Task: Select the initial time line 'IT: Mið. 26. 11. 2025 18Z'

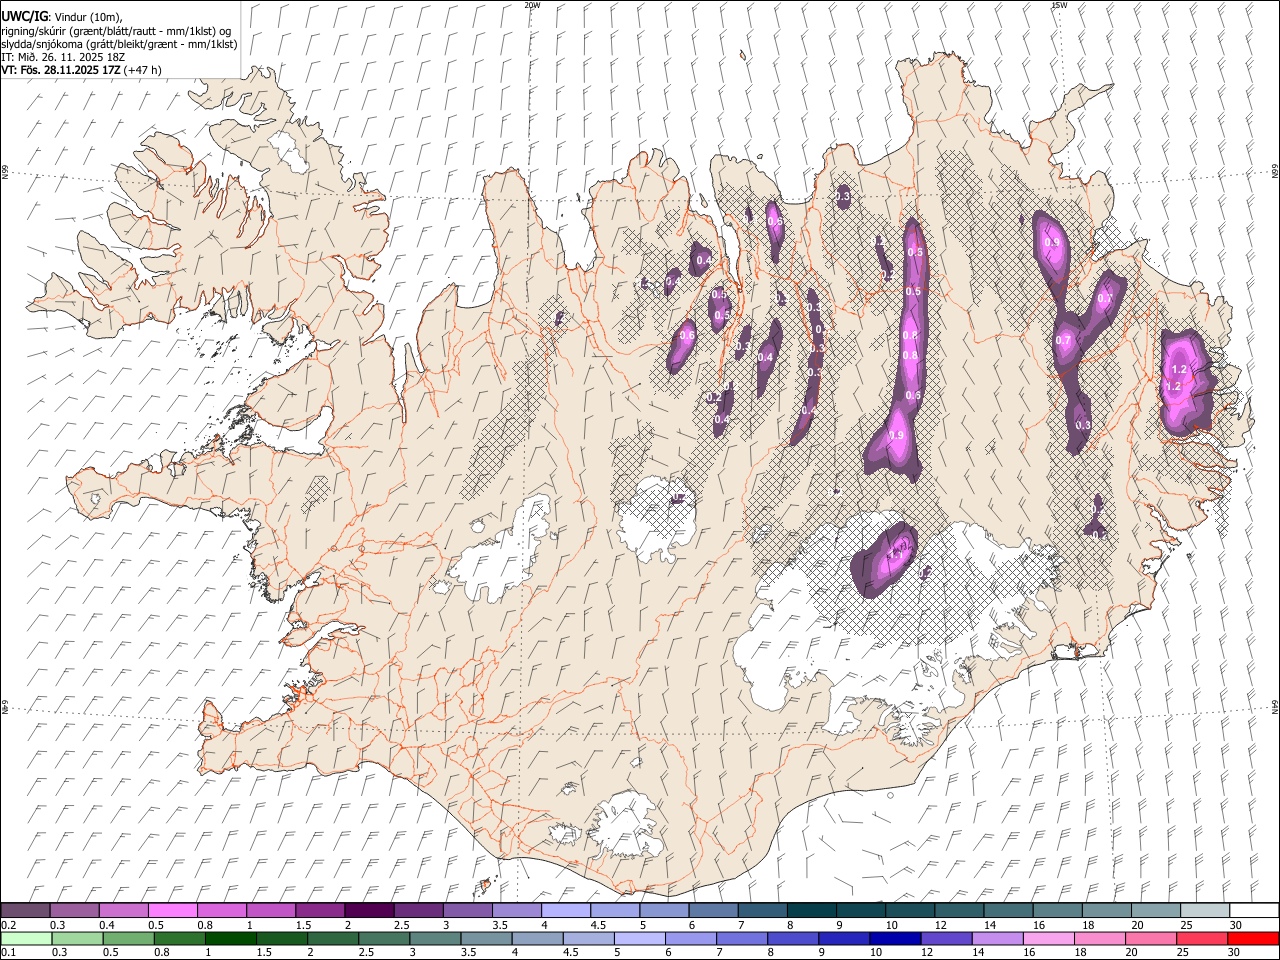Action: [62, 57]
